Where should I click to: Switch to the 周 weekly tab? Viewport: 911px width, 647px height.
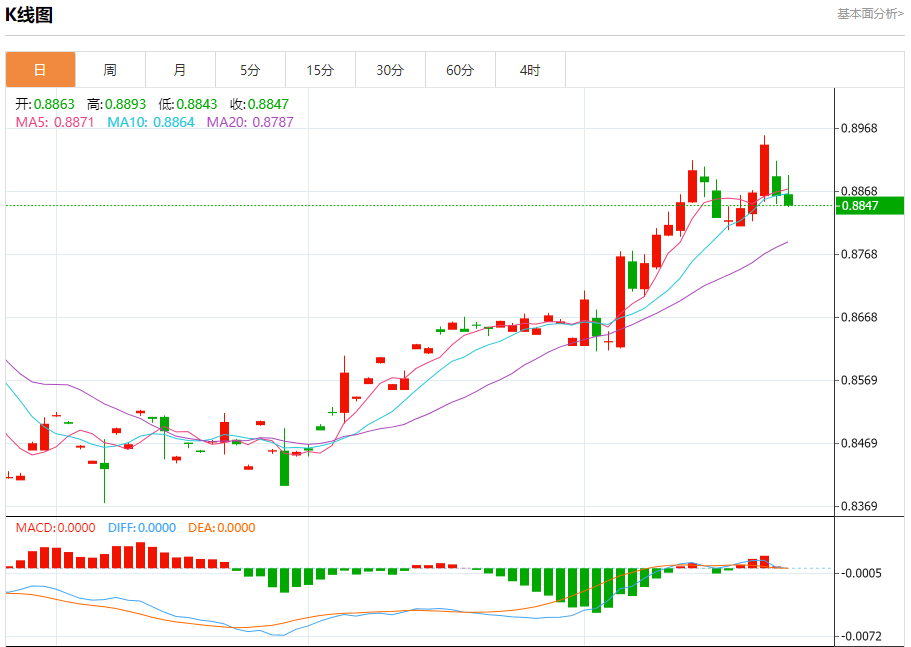point(110,70)
